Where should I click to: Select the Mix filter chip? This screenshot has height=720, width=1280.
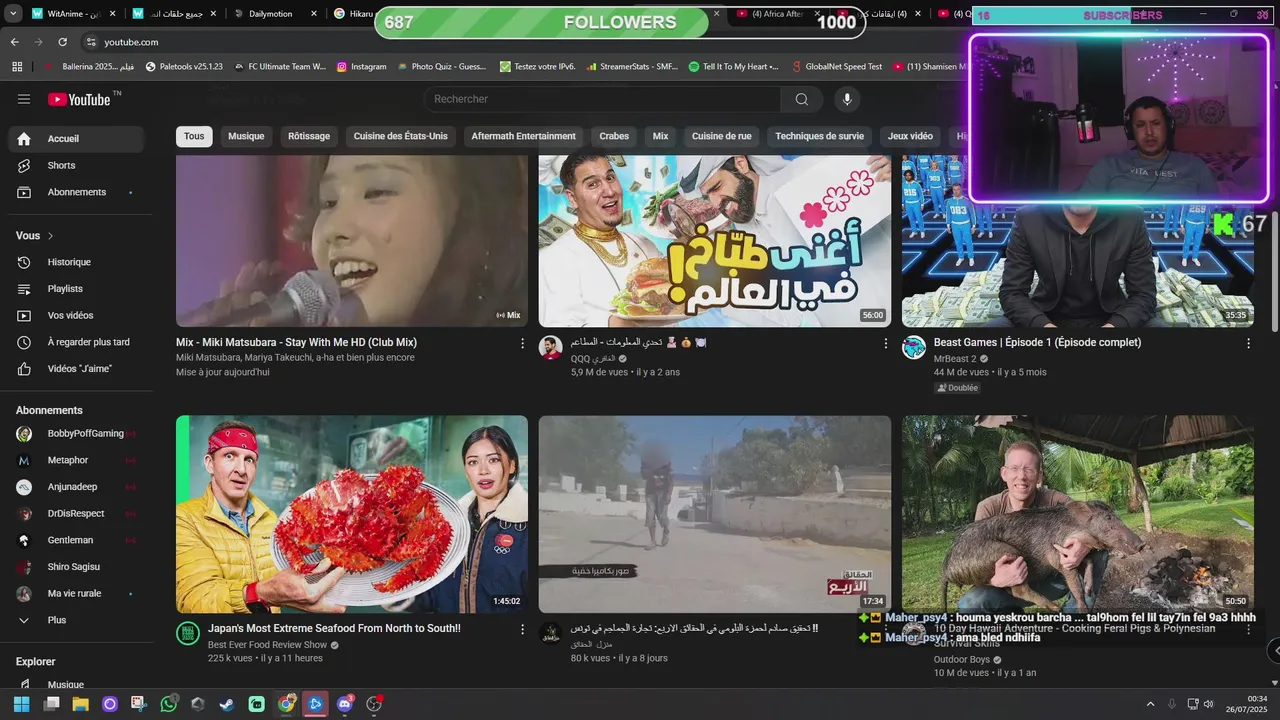(660, 136)
